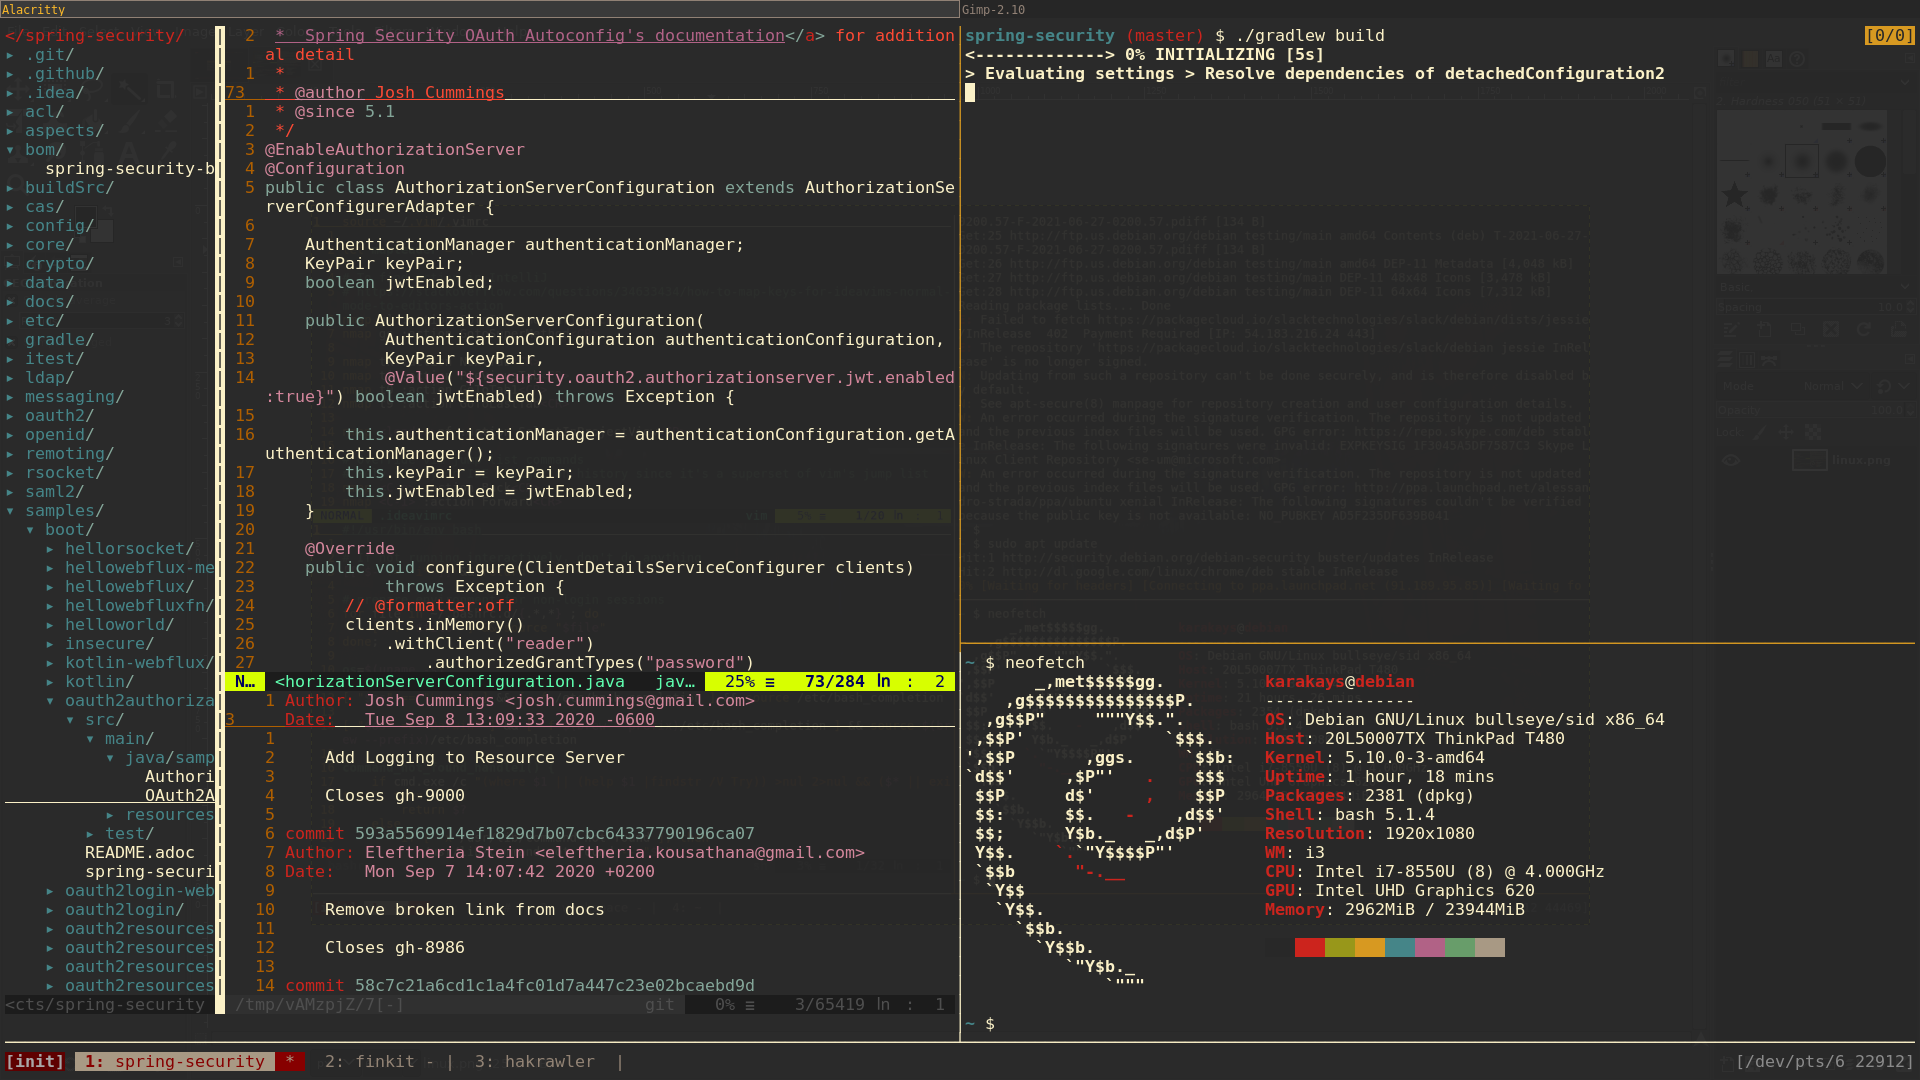Screen dimensions: 1920x1080
Task: Click commit hash 58c7c21a6cd1c in git log
Action: [555, 986]
